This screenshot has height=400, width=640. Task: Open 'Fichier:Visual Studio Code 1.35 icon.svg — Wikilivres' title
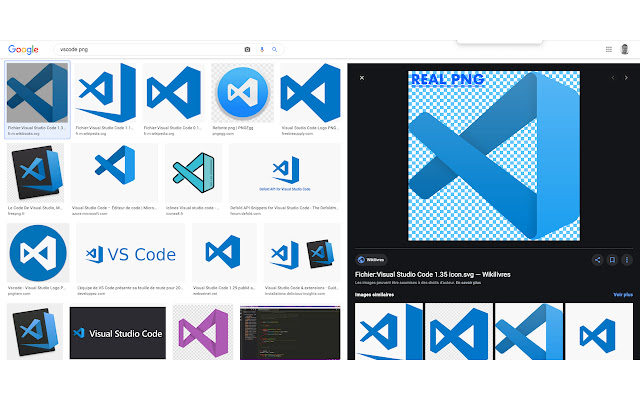coord(433,274)
